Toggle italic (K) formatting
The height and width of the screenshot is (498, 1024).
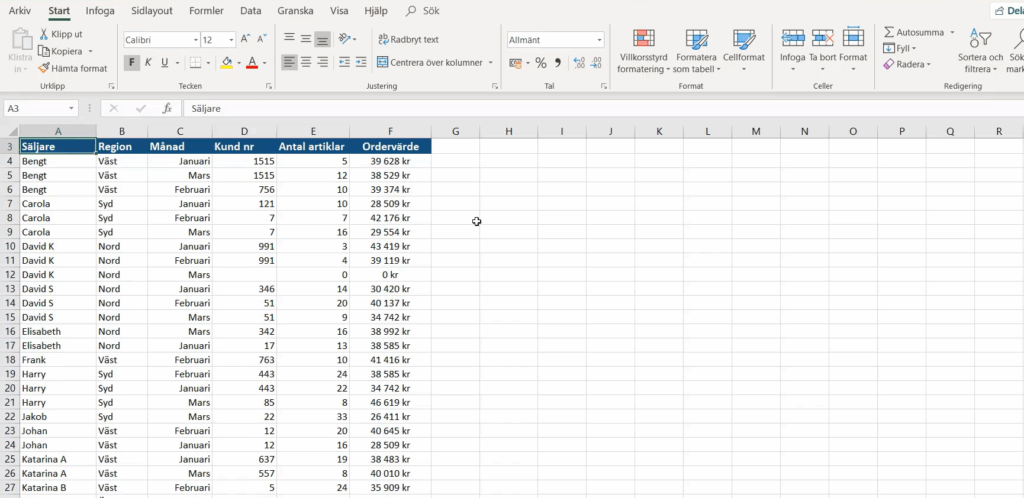pyautogui.click(x=148, y=62)
